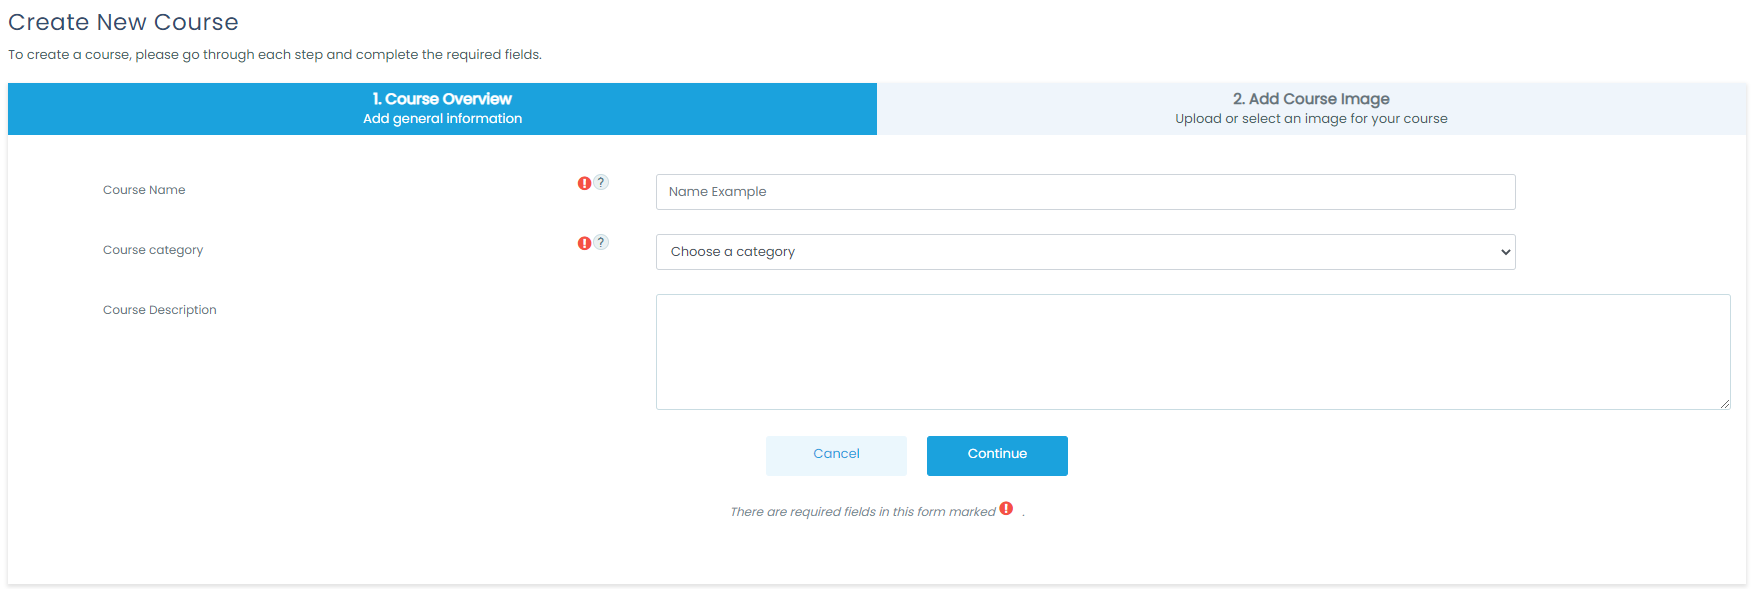Click the help question mark beside Course Name
Viewport: 1755px width, 589px height.
click(x=601, y=182)
